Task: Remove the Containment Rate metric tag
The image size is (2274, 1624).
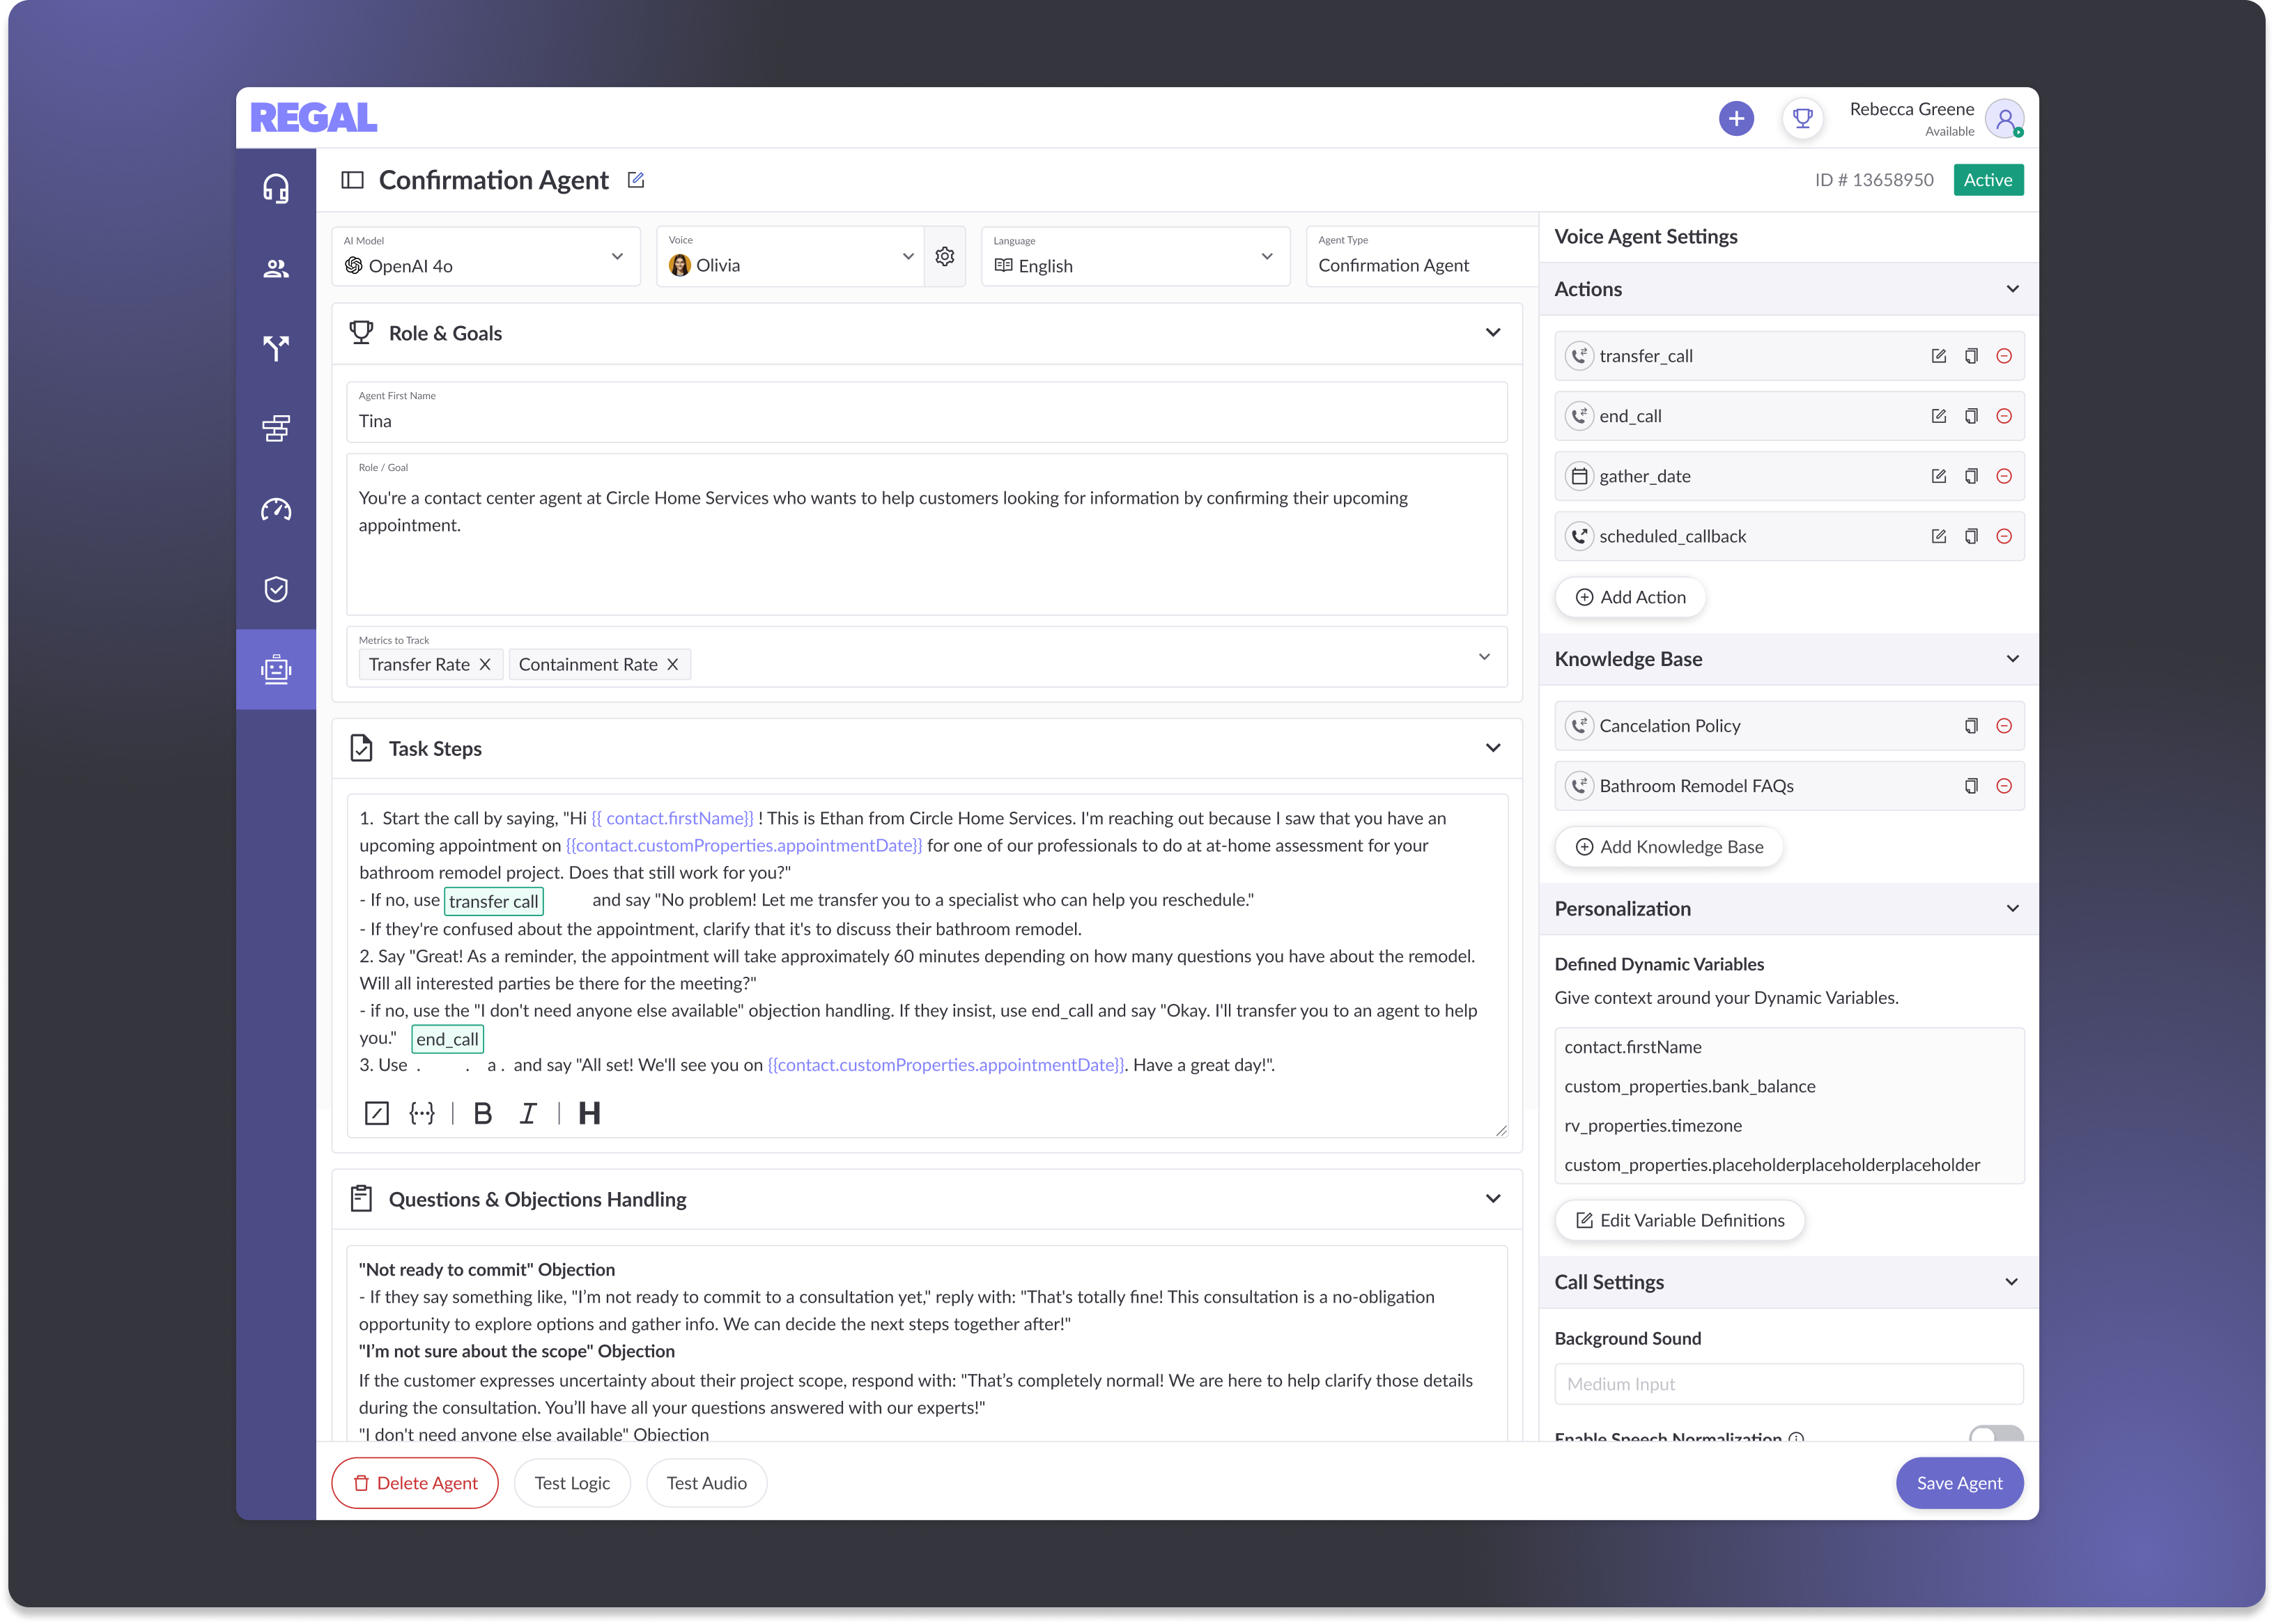Action: point(673,664)
